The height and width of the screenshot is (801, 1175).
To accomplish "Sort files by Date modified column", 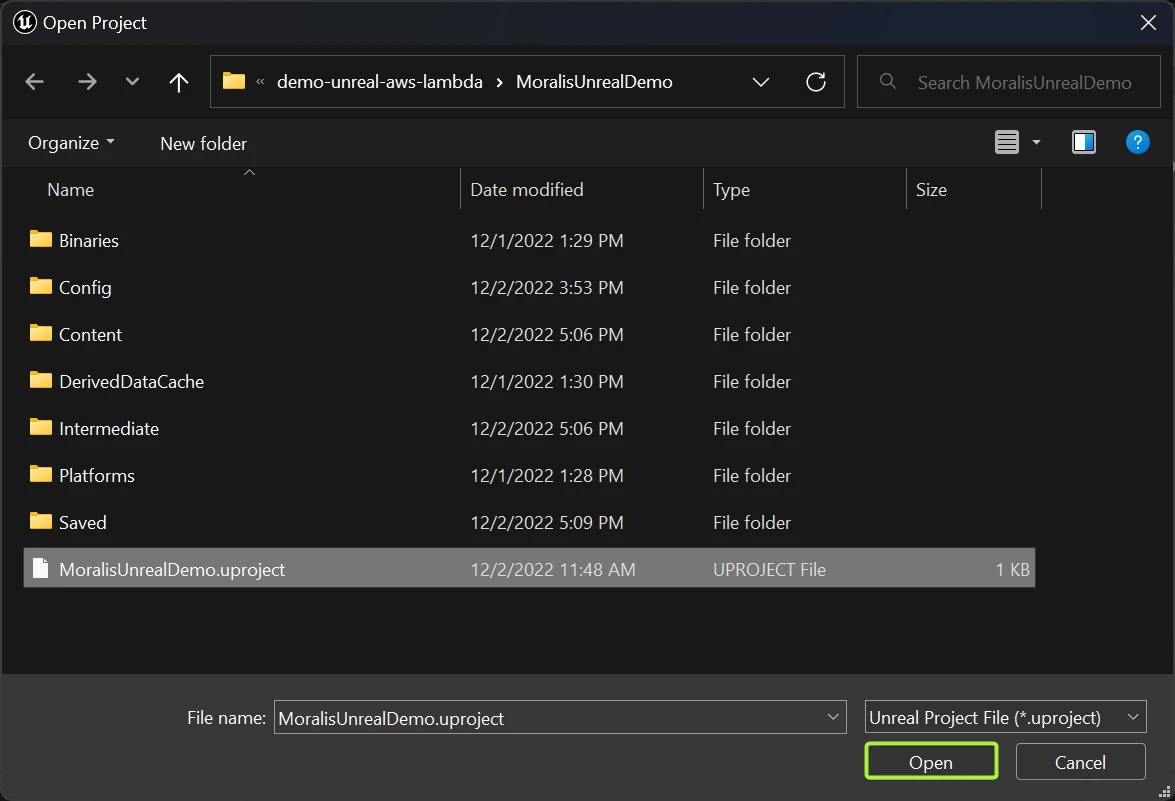I will [x=527, y=189].
